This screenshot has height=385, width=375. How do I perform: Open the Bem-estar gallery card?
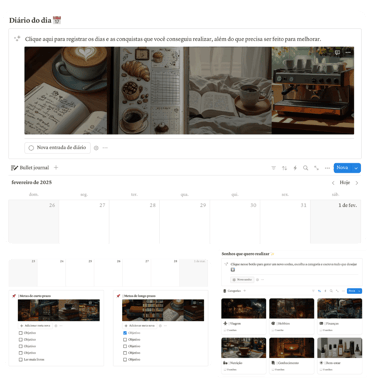pos(340,356)
